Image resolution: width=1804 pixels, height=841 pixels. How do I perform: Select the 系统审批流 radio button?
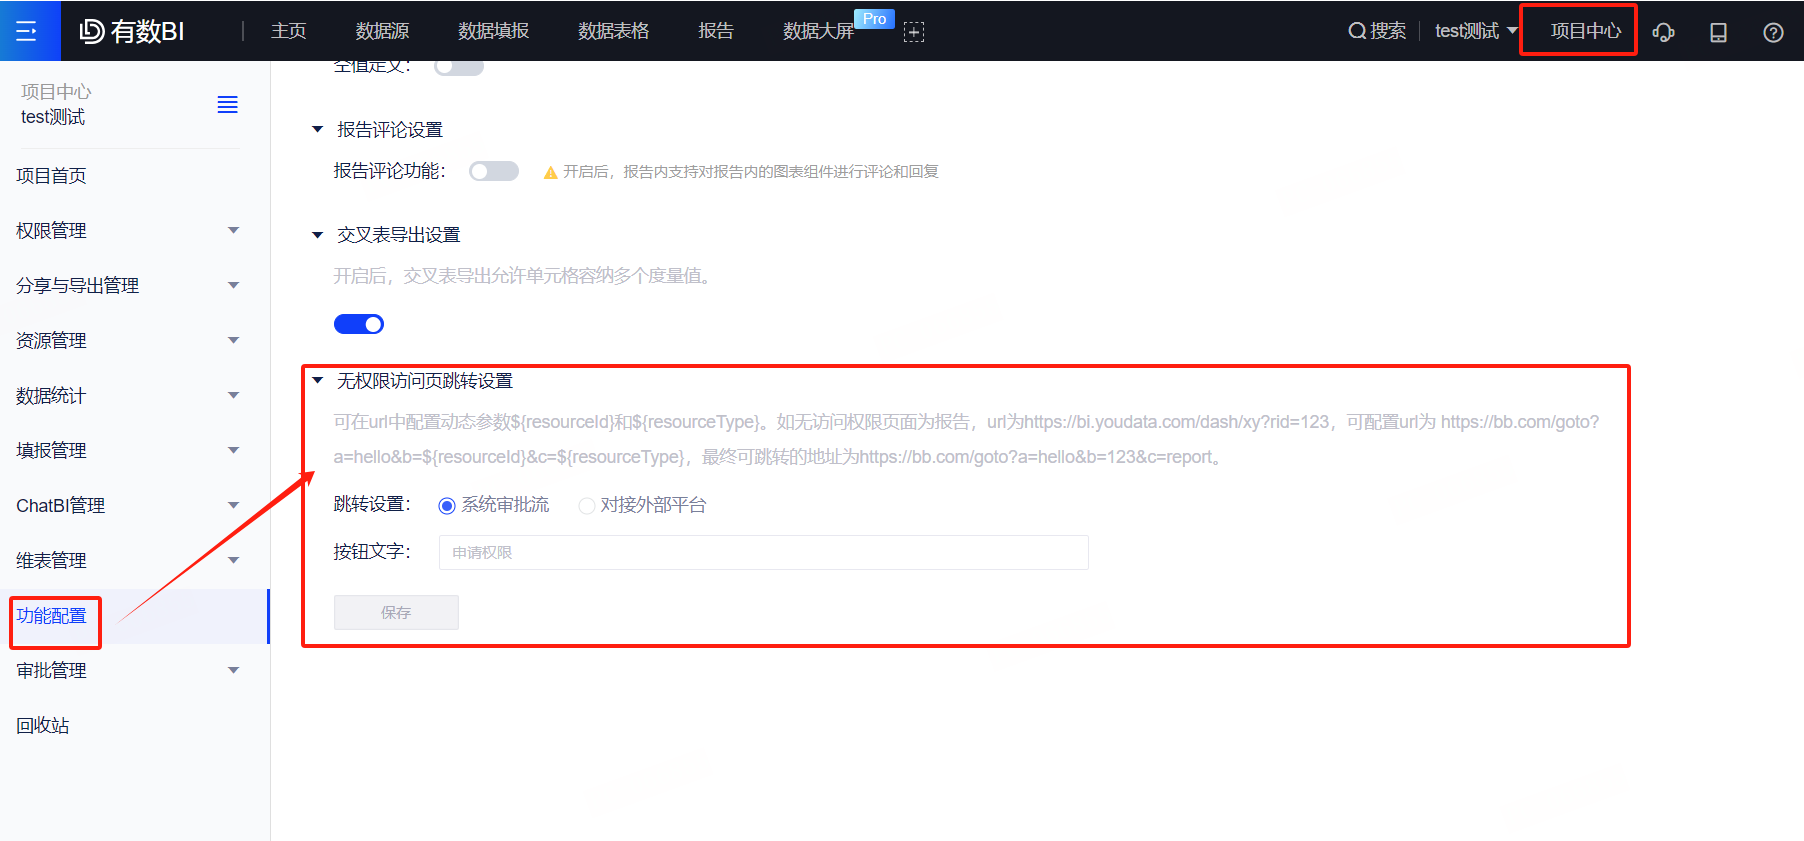click(x=447, y=506)
